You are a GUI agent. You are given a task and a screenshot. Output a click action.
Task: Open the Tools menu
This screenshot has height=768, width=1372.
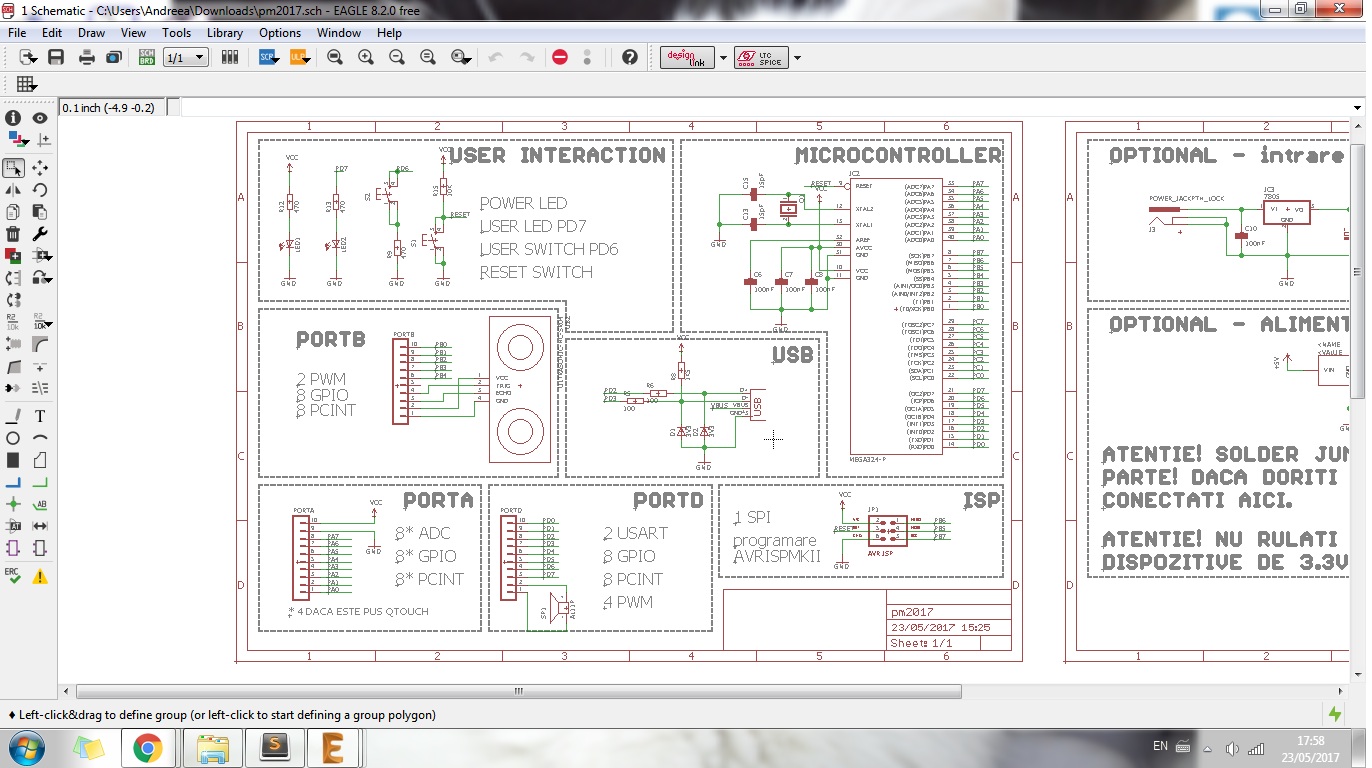(x=176, y=33)
